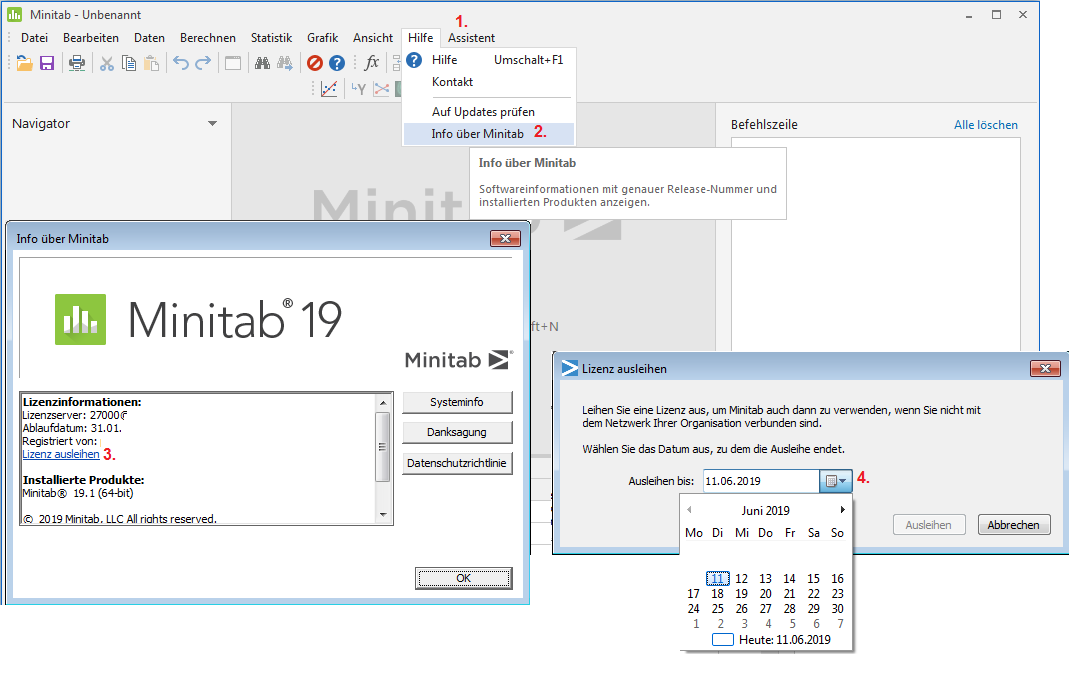Open the Berechnen menu

point(208,38)
